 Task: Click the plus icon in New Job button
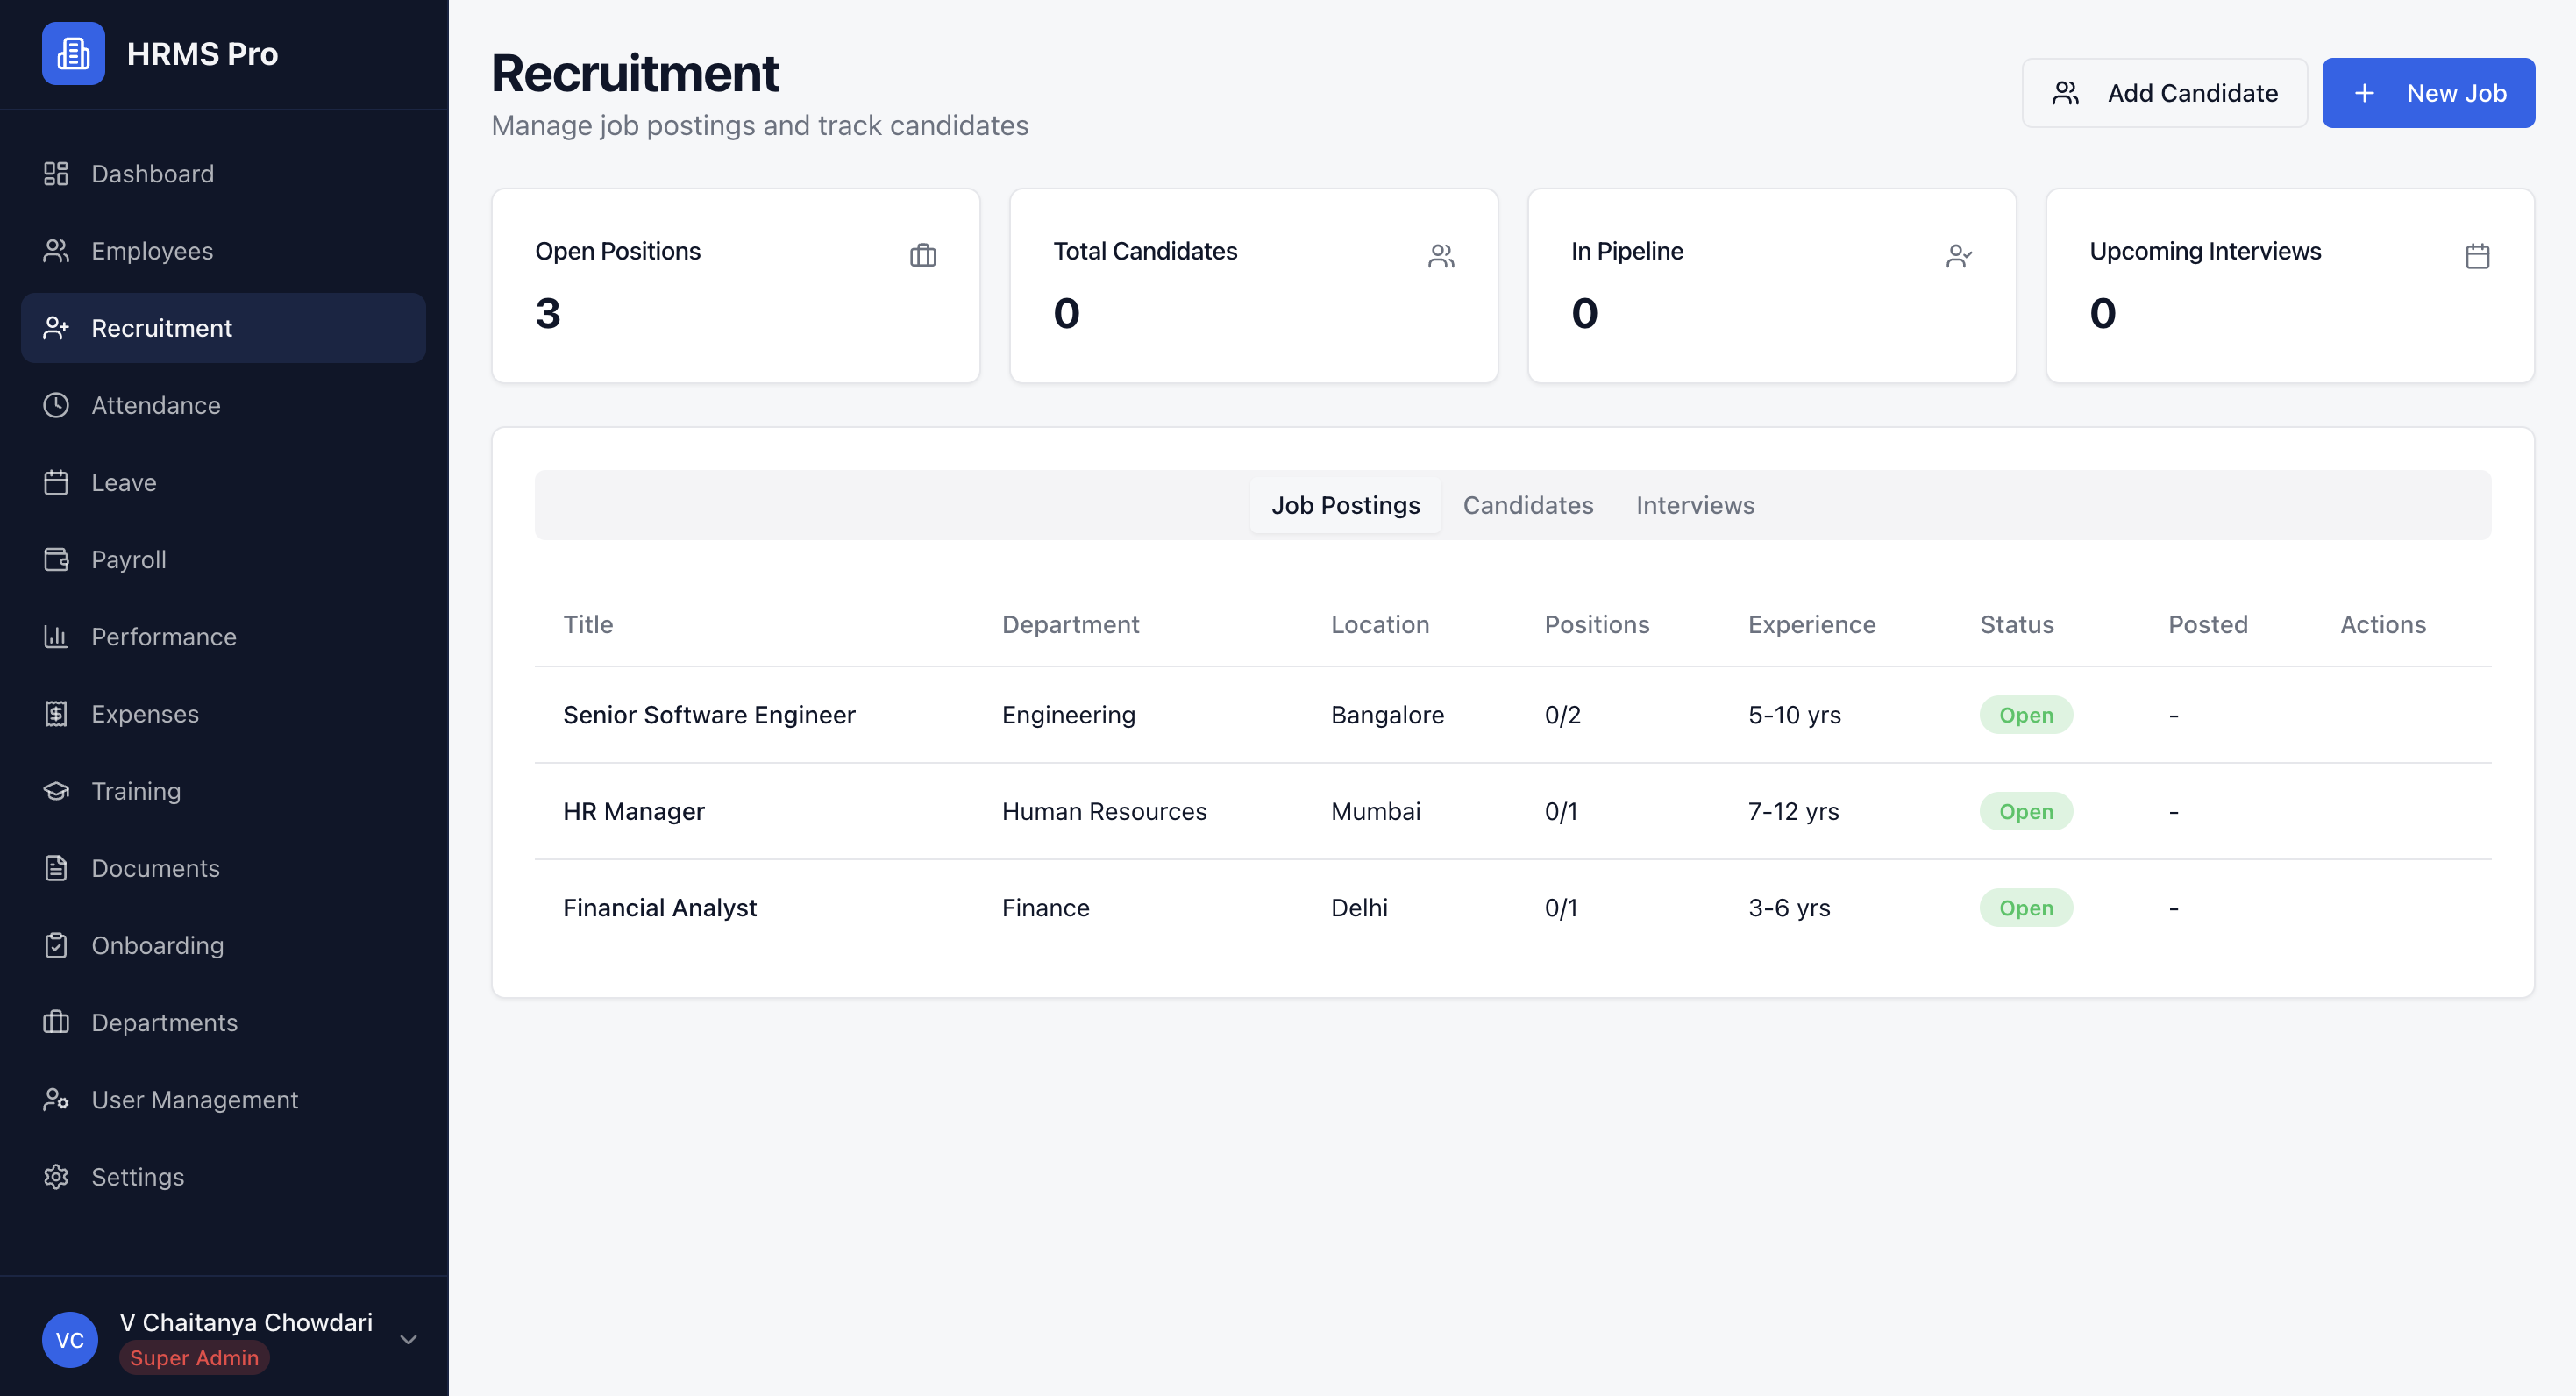click(2364, 93)
